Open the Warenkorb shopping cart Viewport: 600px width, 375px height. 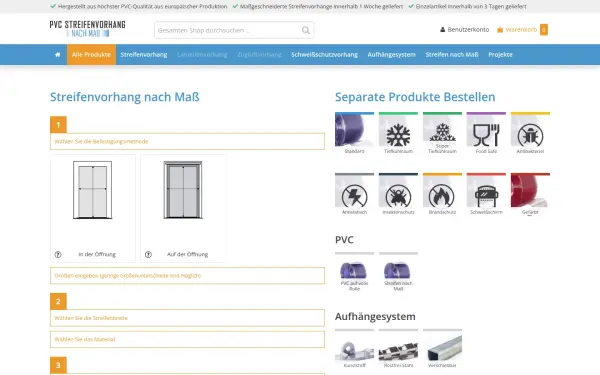[x=522, y=29]
